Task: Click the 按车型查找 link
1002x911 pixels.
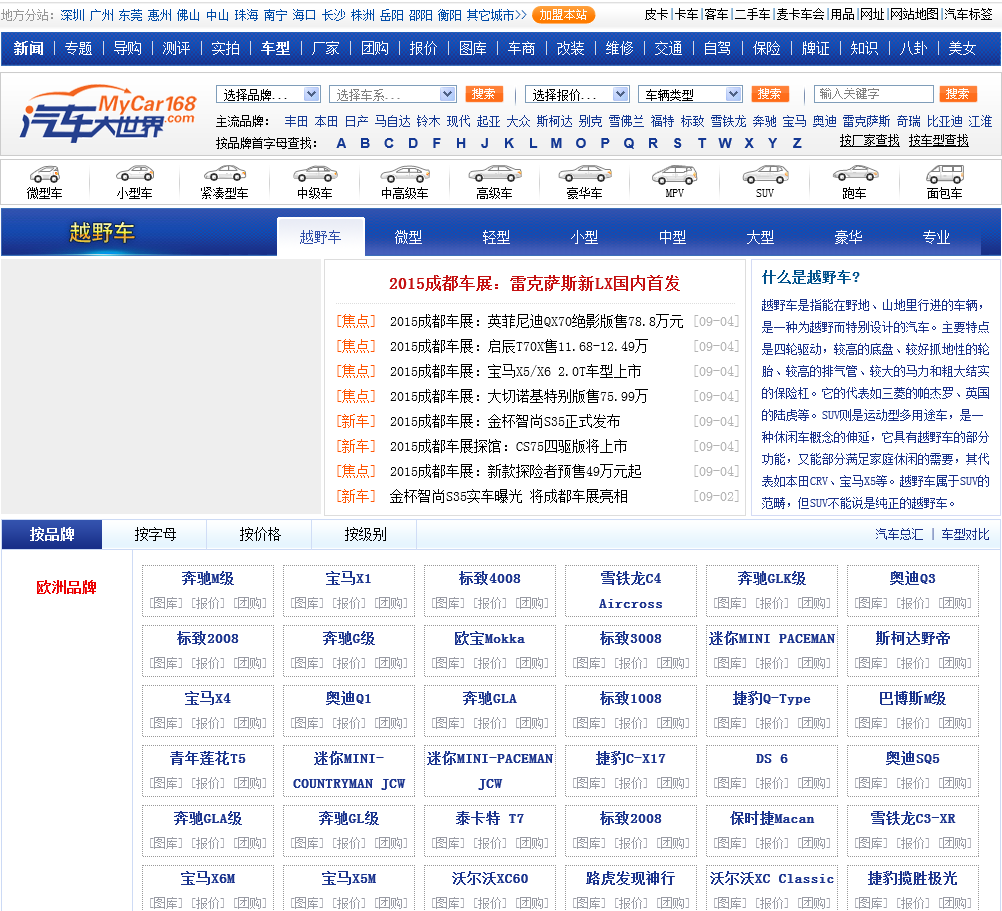Action: pyautogui.click(x=938, y=141)
